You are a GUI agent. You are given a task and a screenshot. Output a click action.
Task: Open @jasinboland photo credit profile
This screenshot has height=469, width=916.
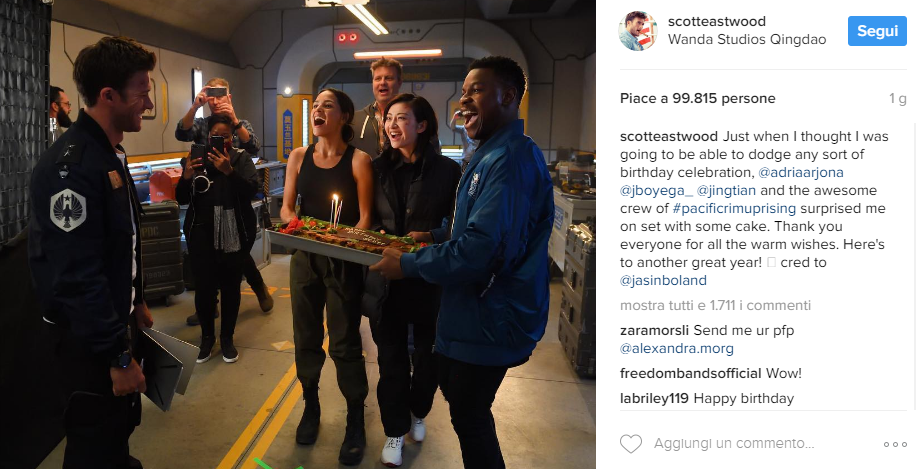tap(663, 280)
